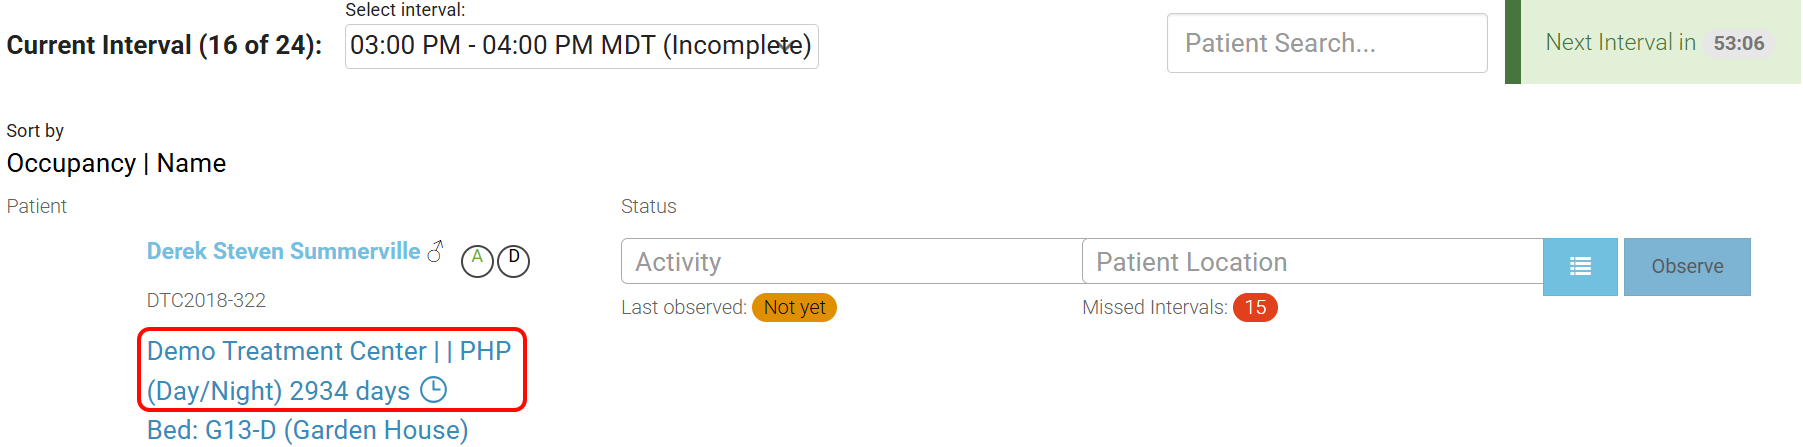
Task: Open Derek Steven Summerville's profile
Action: pos(283,251)
